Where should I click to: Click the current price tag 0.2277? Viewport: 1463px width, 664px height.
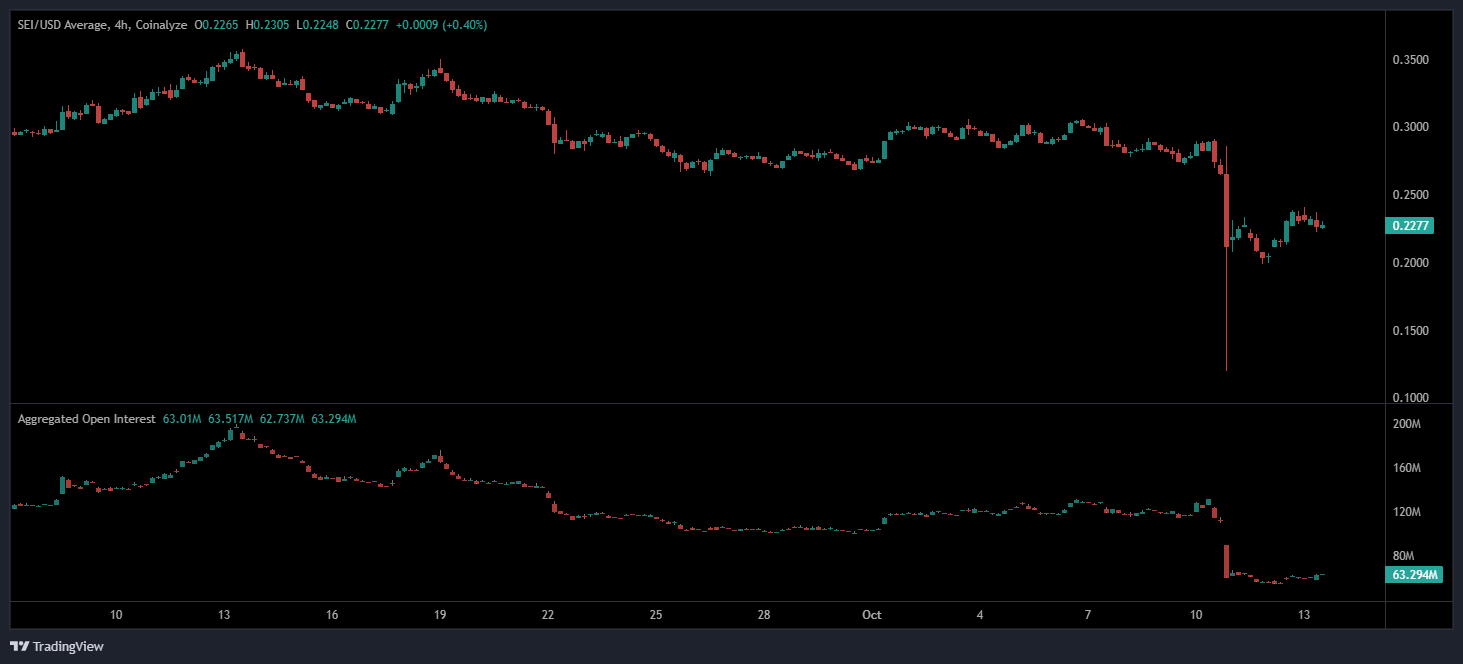tap(1410, 226)
